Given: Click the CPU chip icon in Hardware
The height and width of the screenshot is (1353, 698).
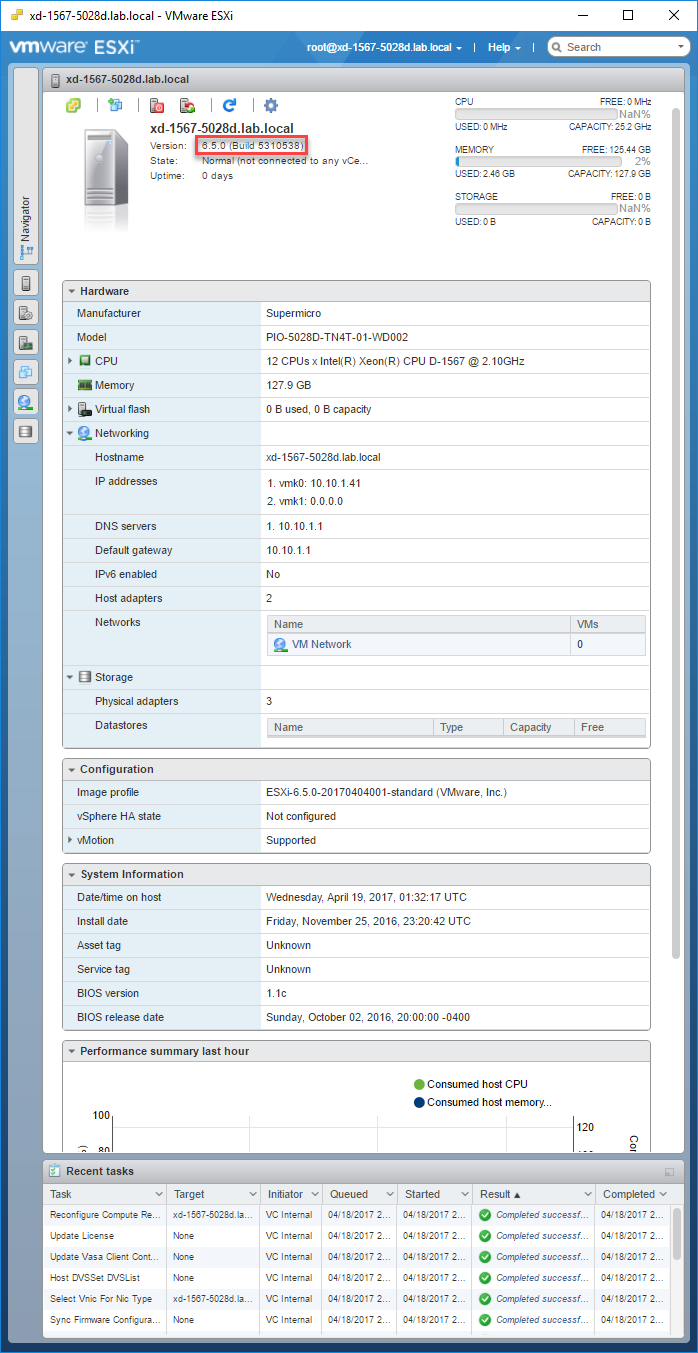Looking at the screenshot, I should [85, 361].
